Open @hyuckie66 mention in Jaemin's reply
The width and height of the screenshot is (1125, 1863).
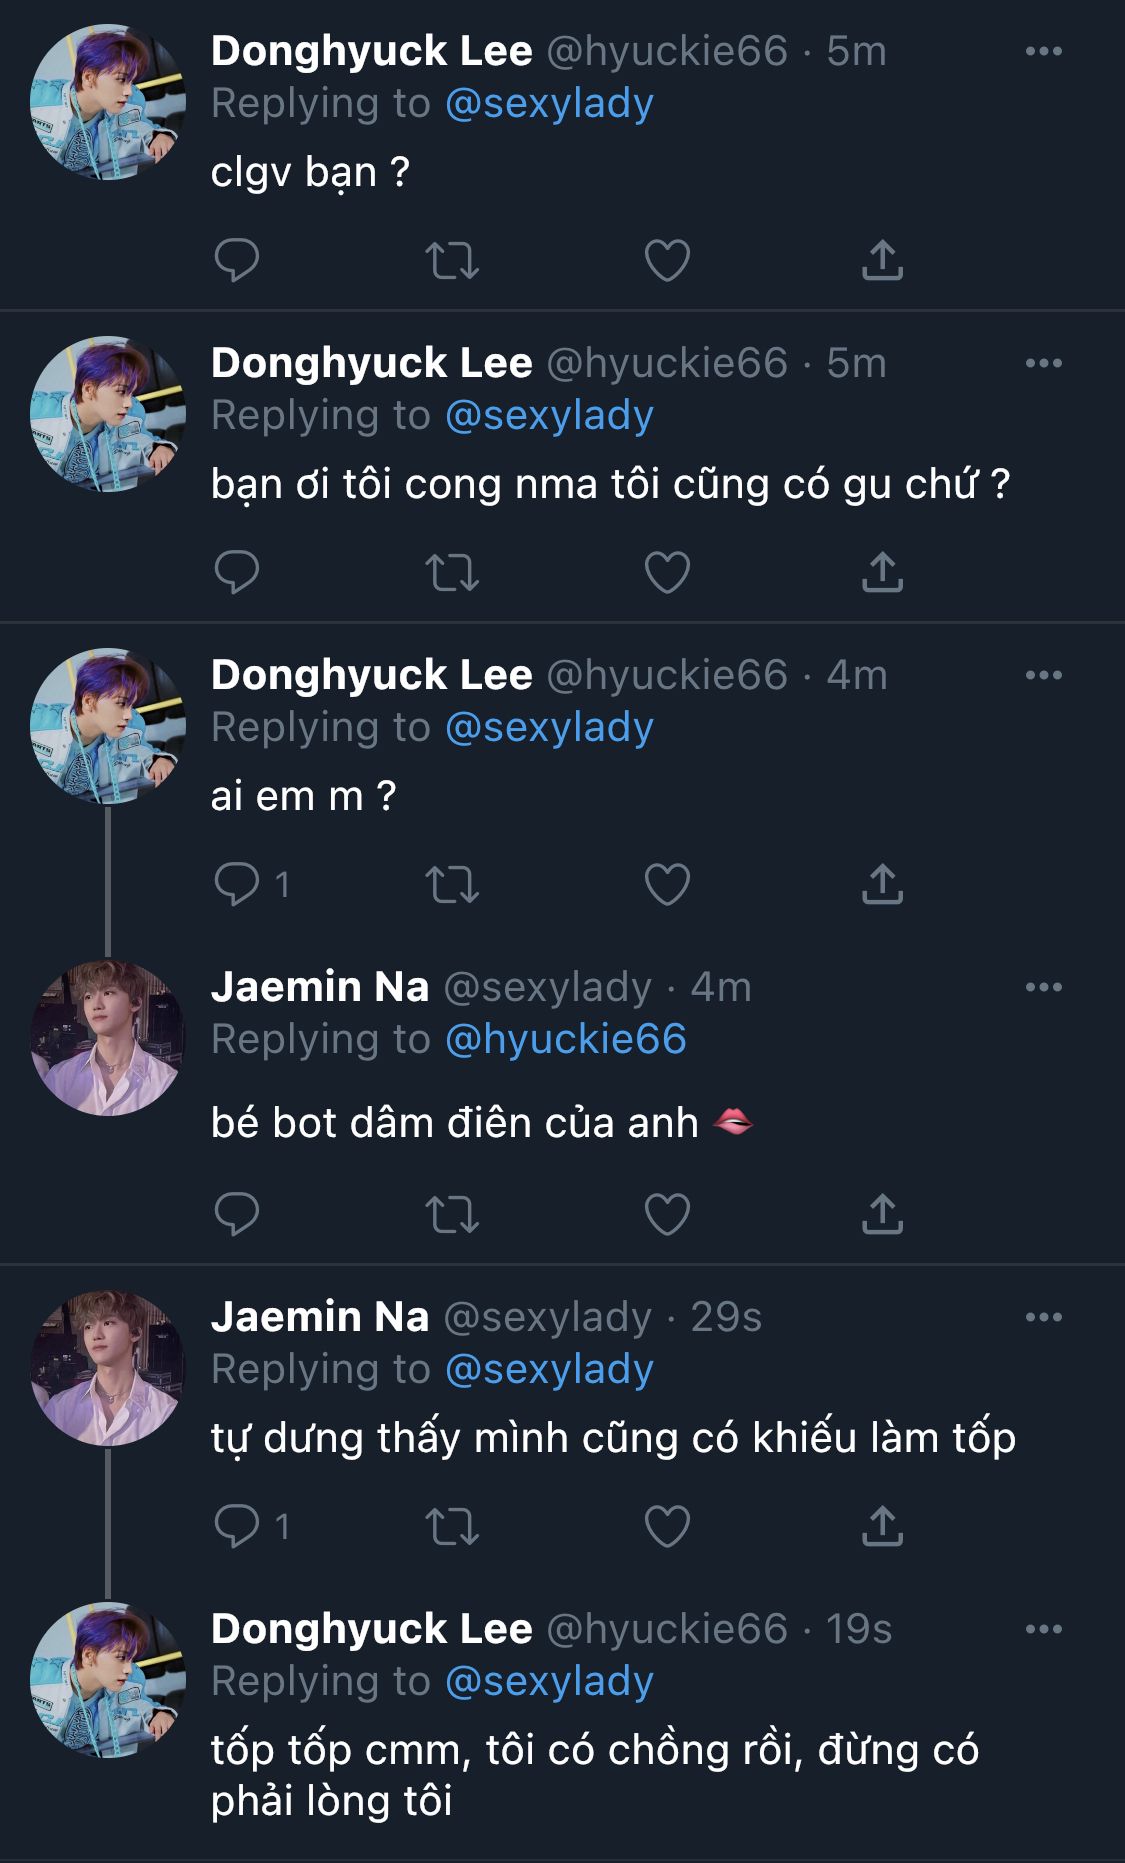click(565, 1039)
